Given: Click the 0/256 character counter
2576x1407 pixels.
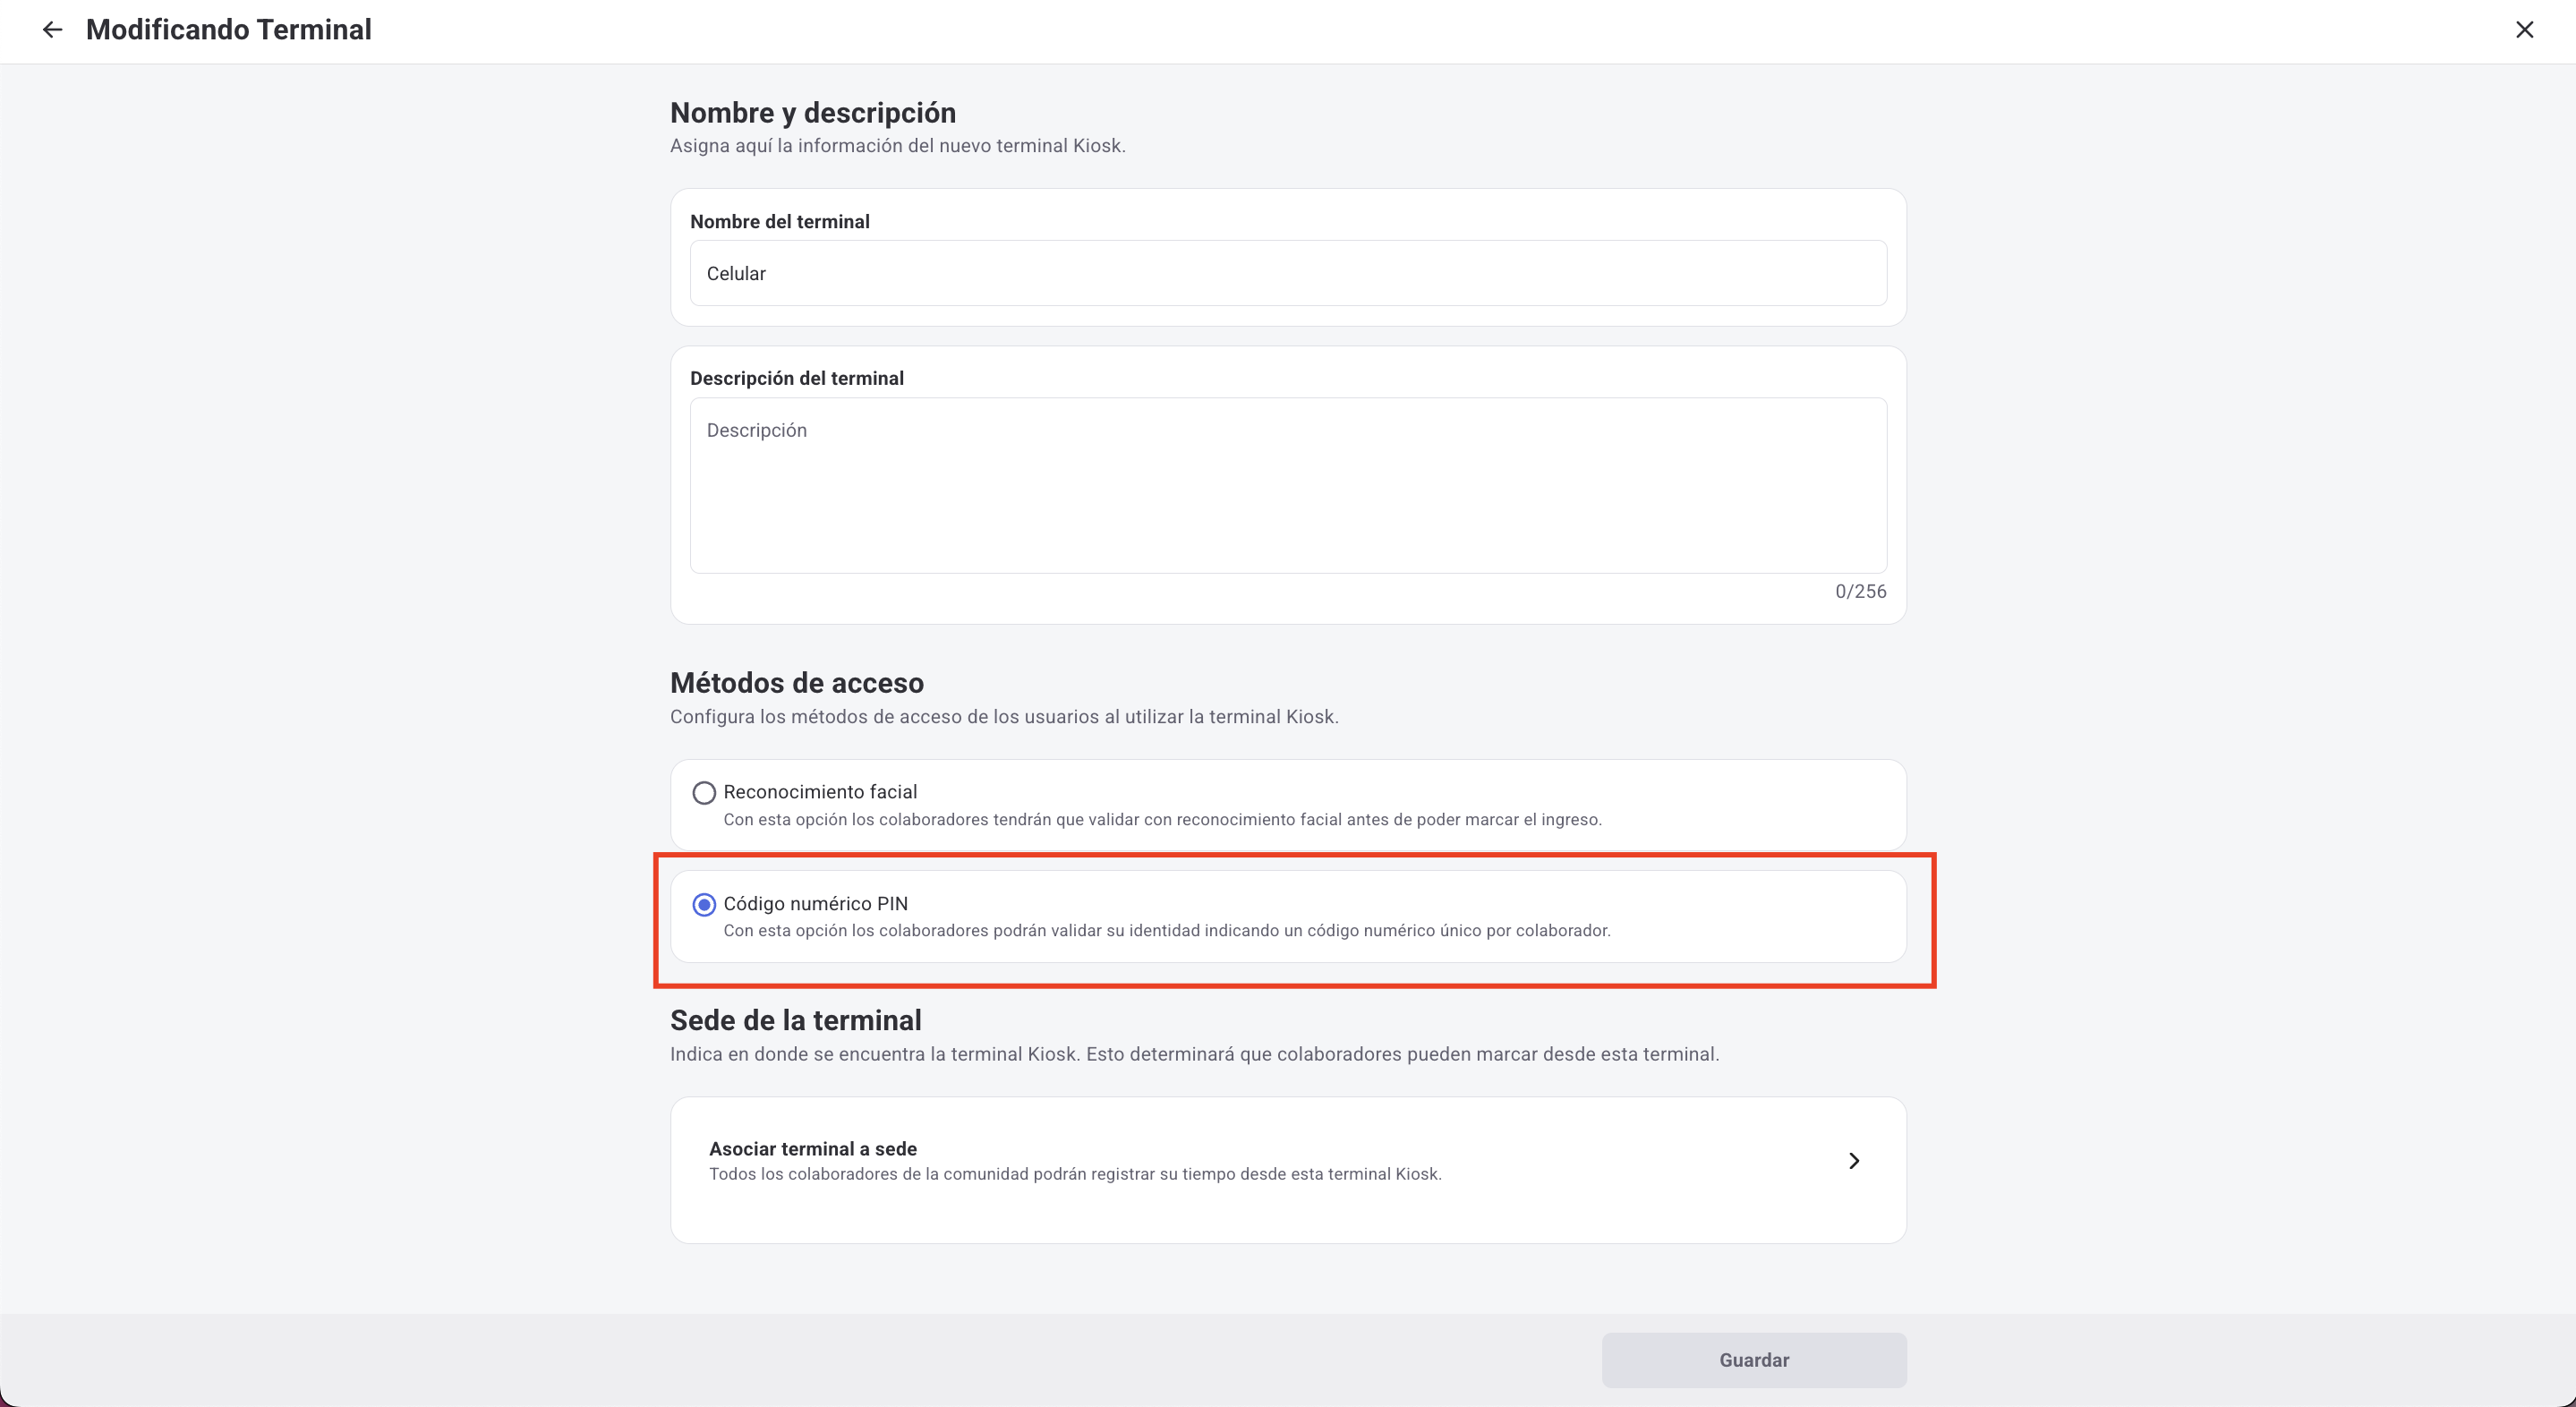Looking at the screenshot, I should (x=1859, y=591).
